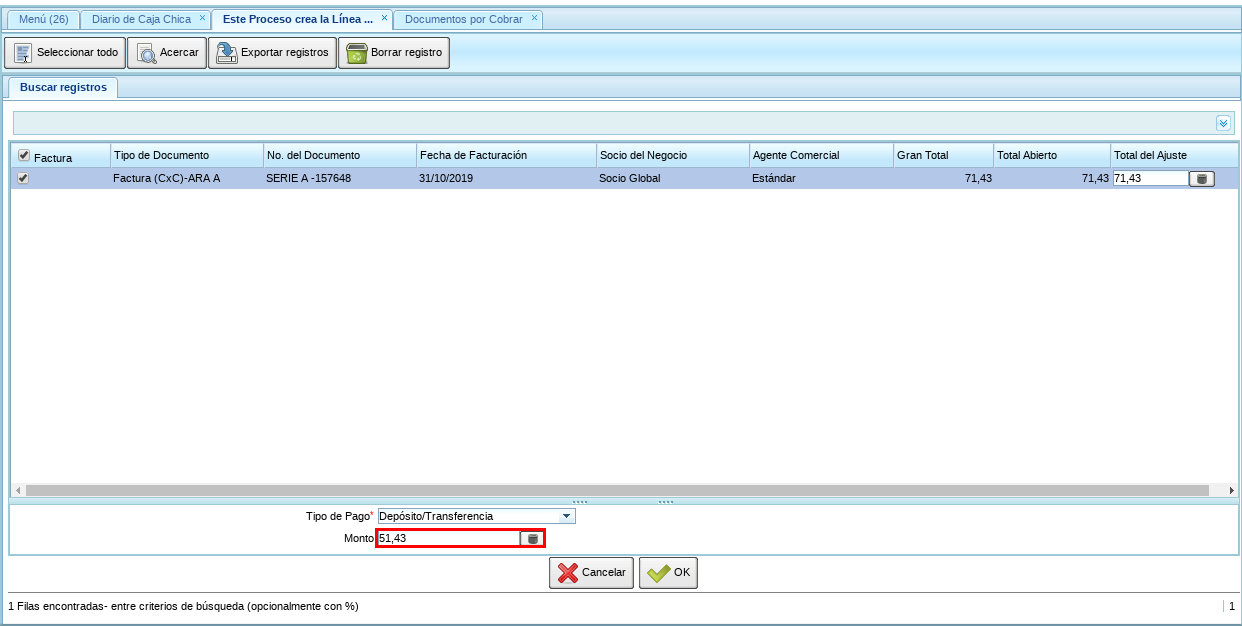Click the table scrollbar left arrow
Viewport: 1242px width, 626px height.
coord(18,491)
